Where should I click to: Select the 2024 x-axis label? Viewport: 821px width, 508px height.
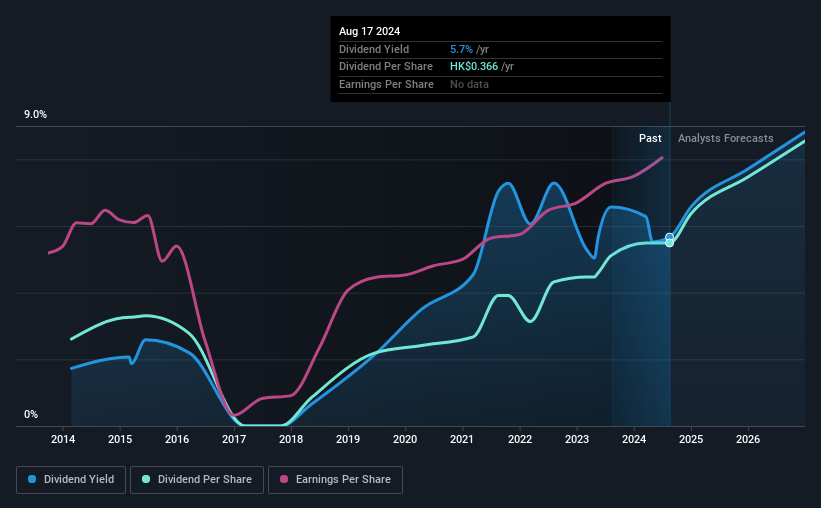click(x=634, y=439)
